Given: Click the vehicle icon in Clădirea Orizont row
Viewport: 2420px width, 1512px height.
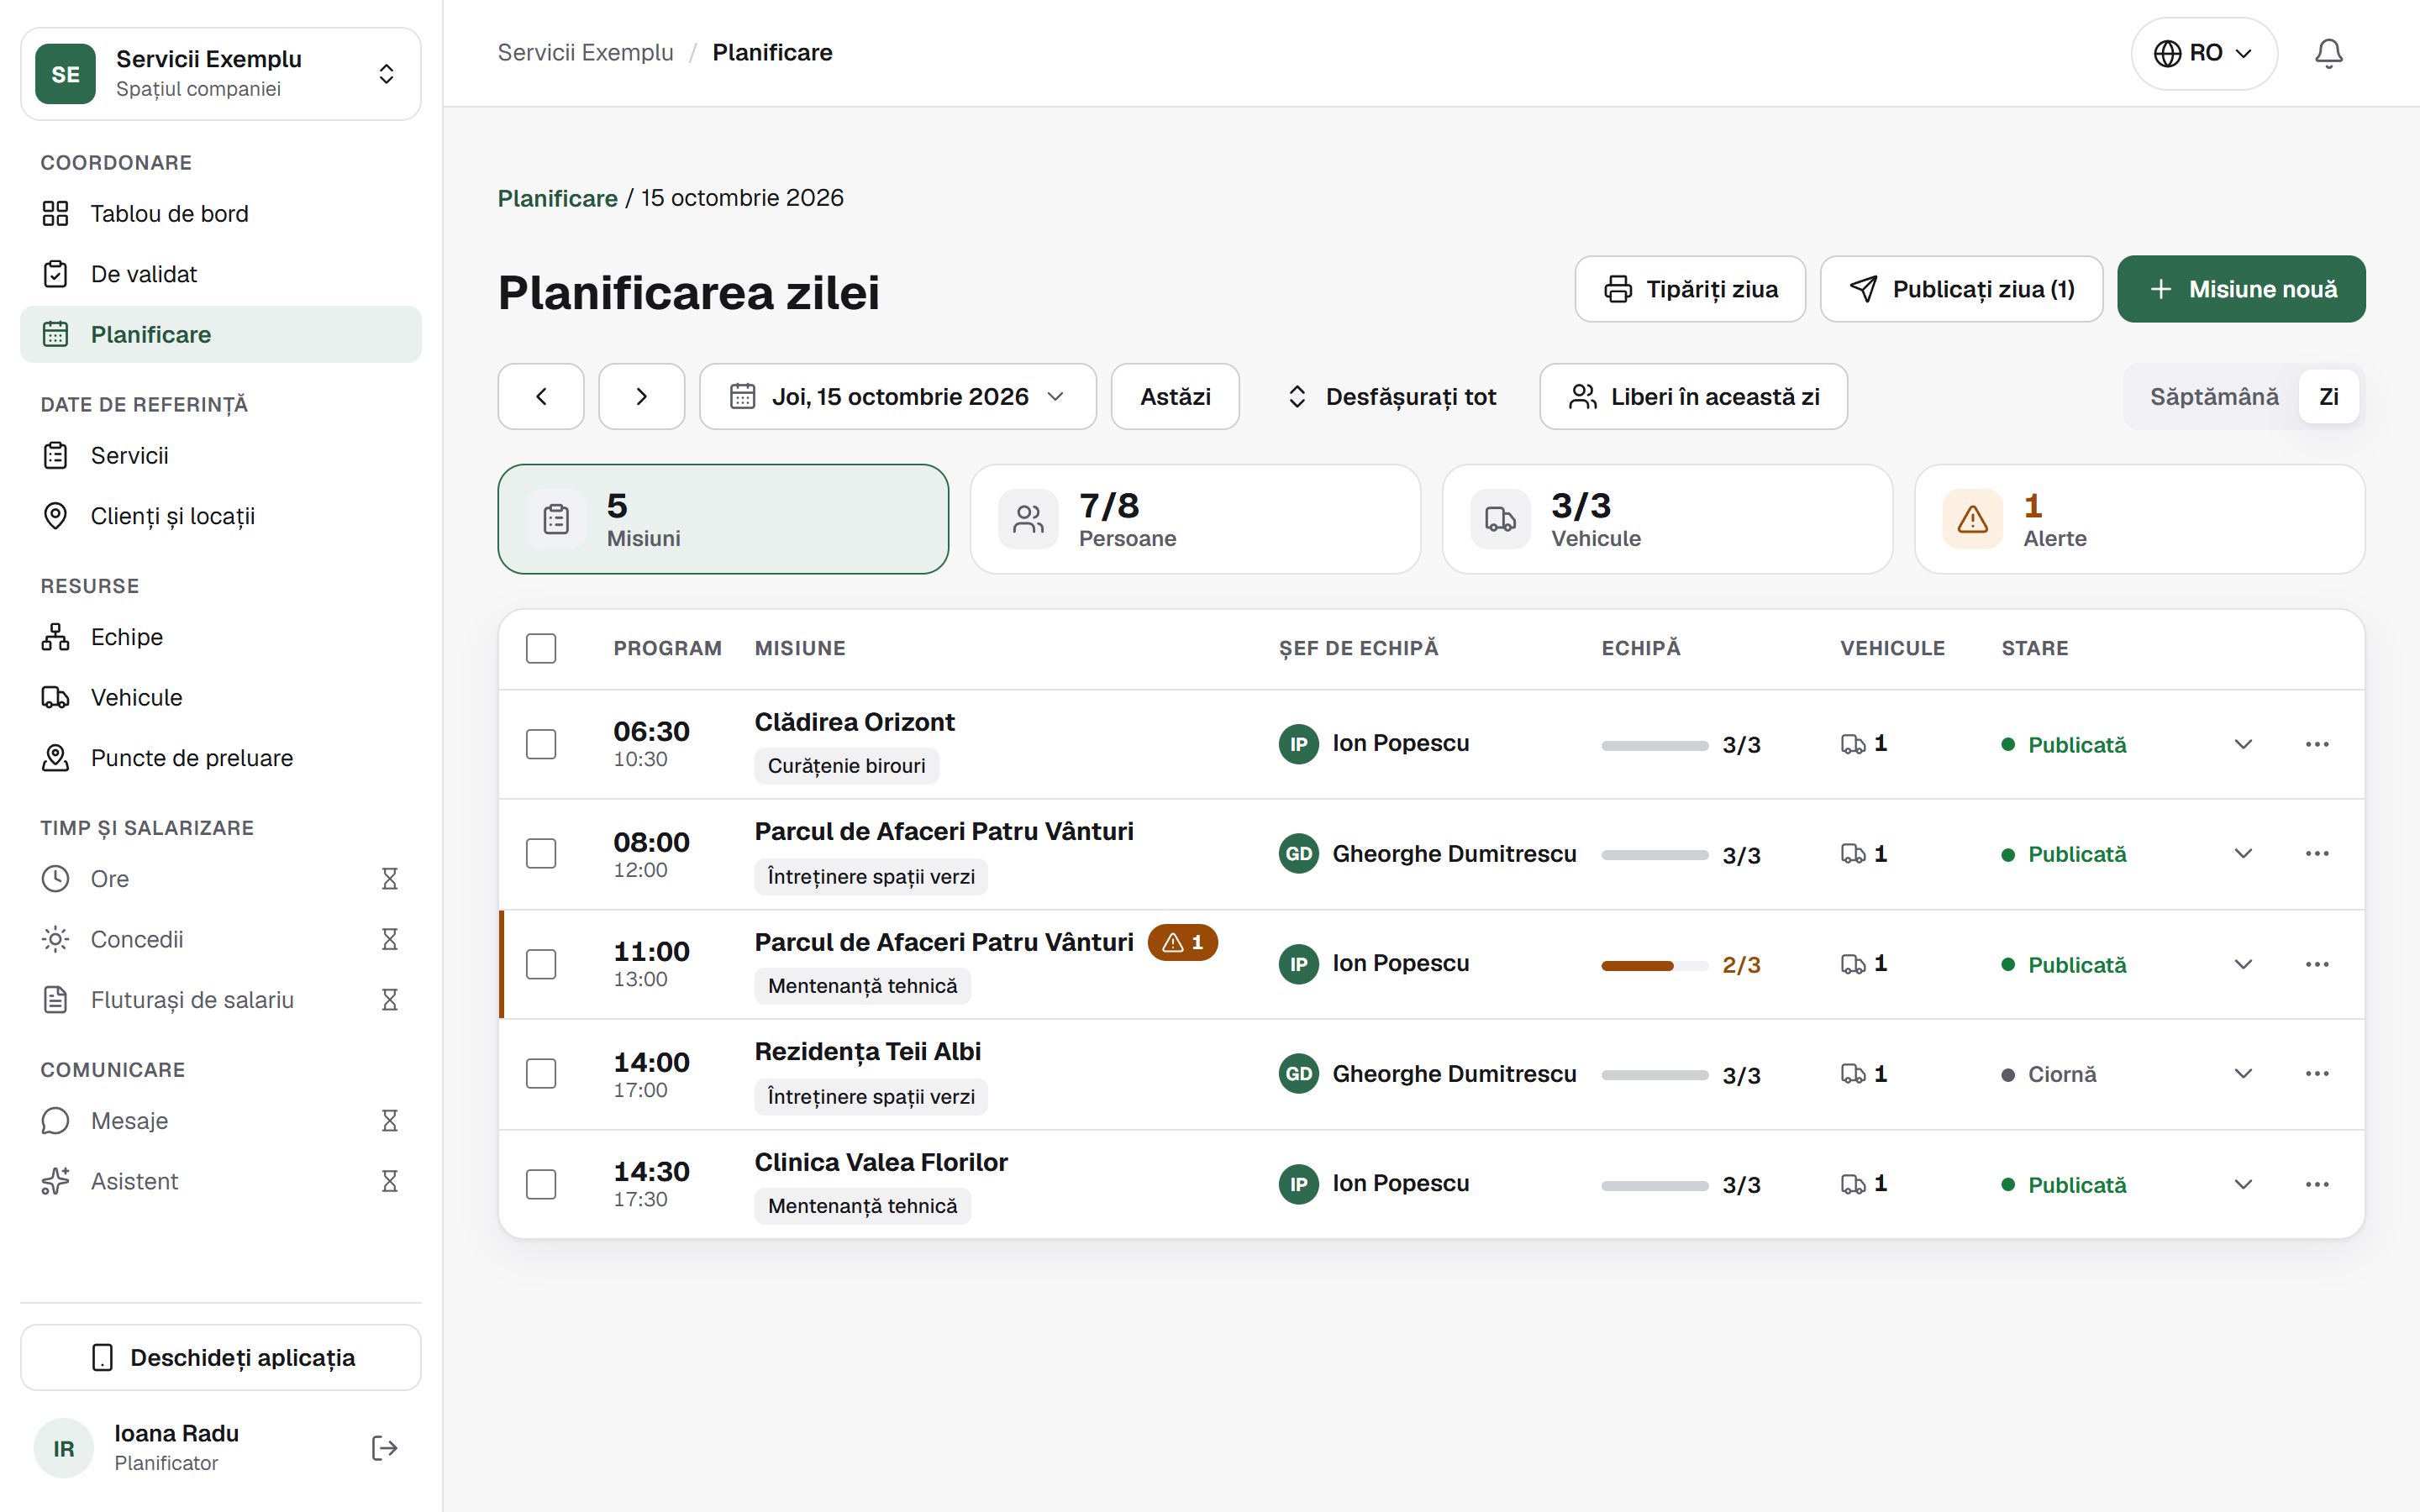Looking at the screenshot, I should click(x=1852, y=743).
